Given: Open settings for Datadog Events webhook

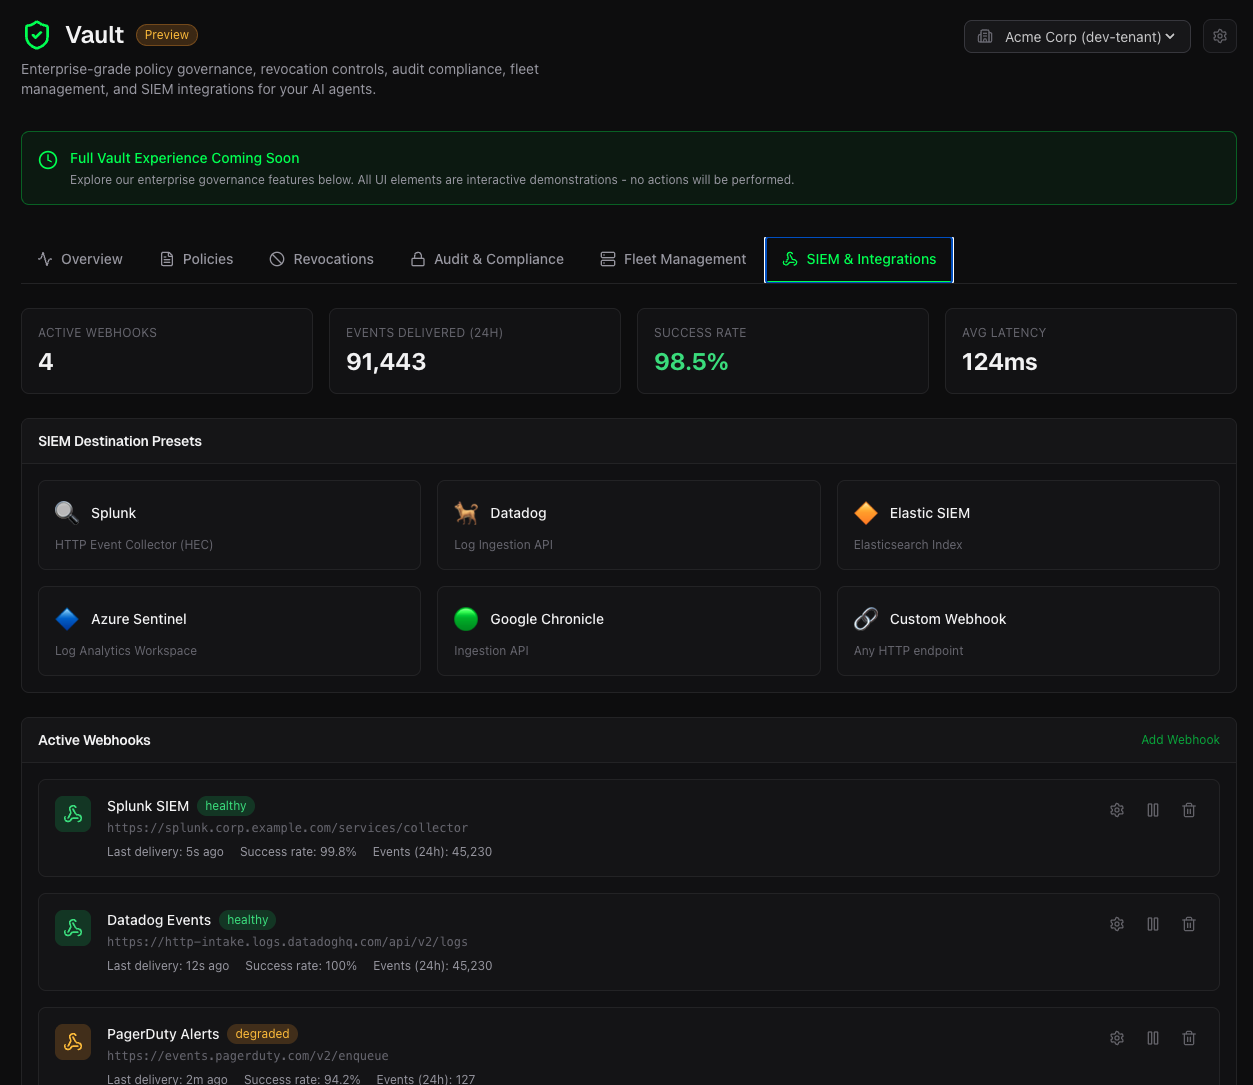Looking at the screenshot, I should coord(1117,924).
